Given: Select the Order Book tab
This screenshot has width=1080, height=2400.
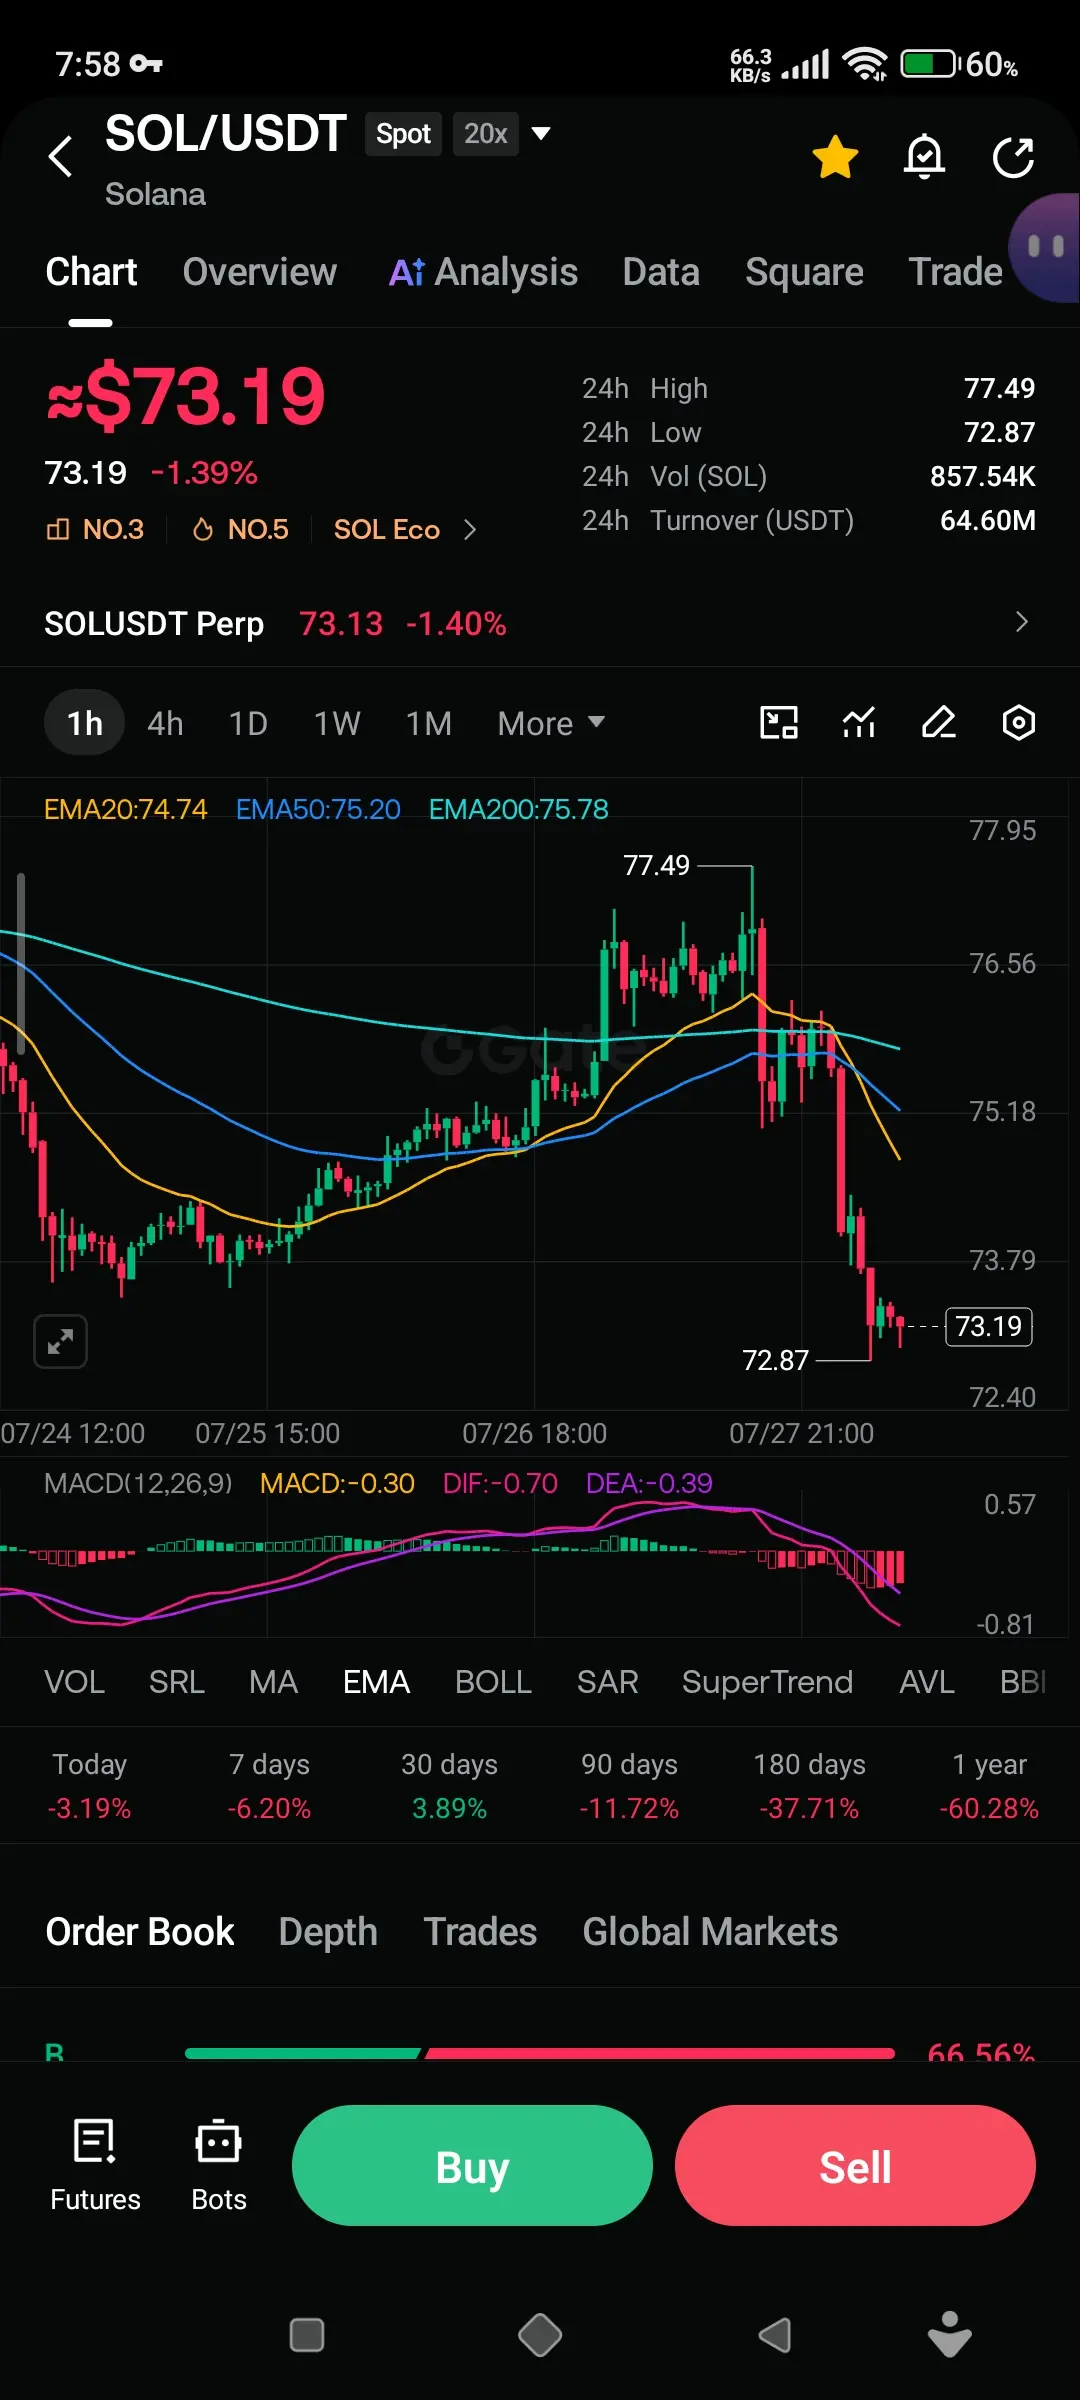Looking at the screenshot, I should click(140, 1932).
